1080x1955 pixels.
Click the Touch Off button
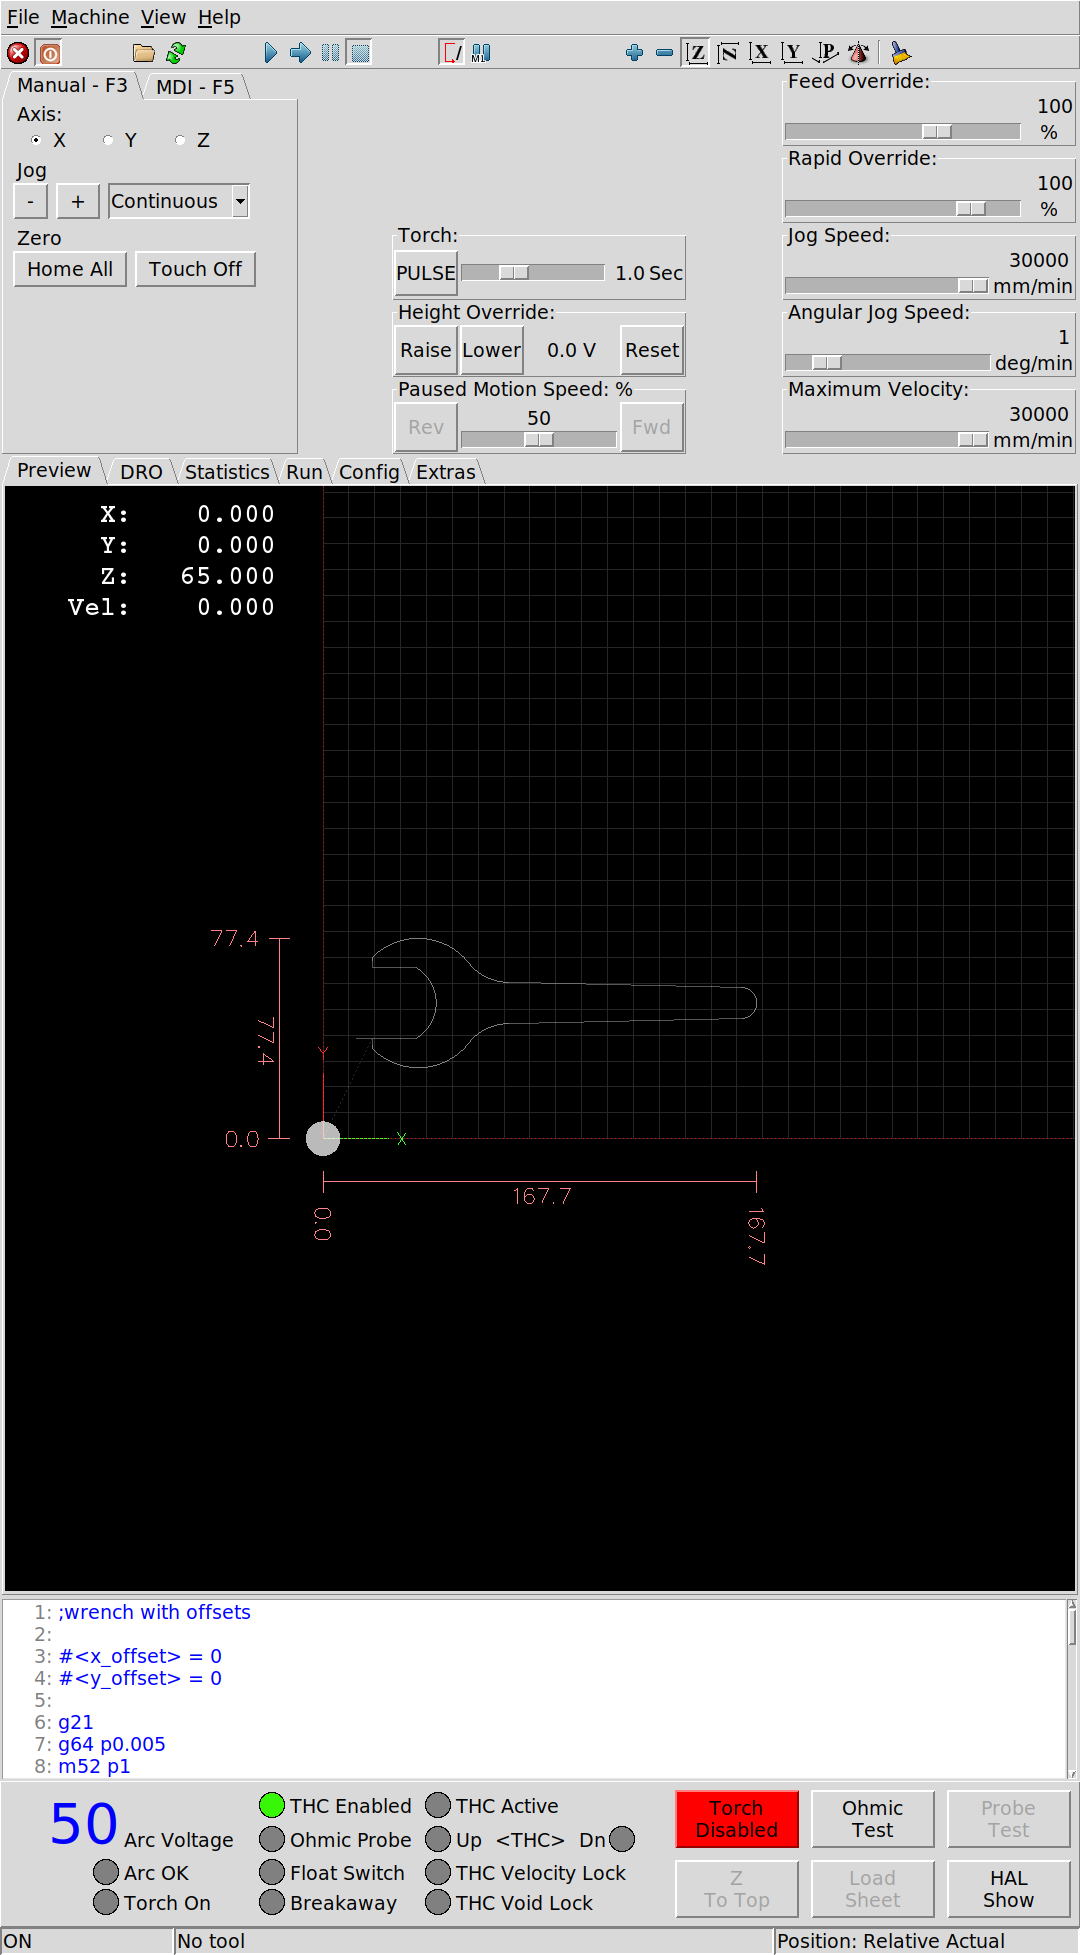click(195, 269)
